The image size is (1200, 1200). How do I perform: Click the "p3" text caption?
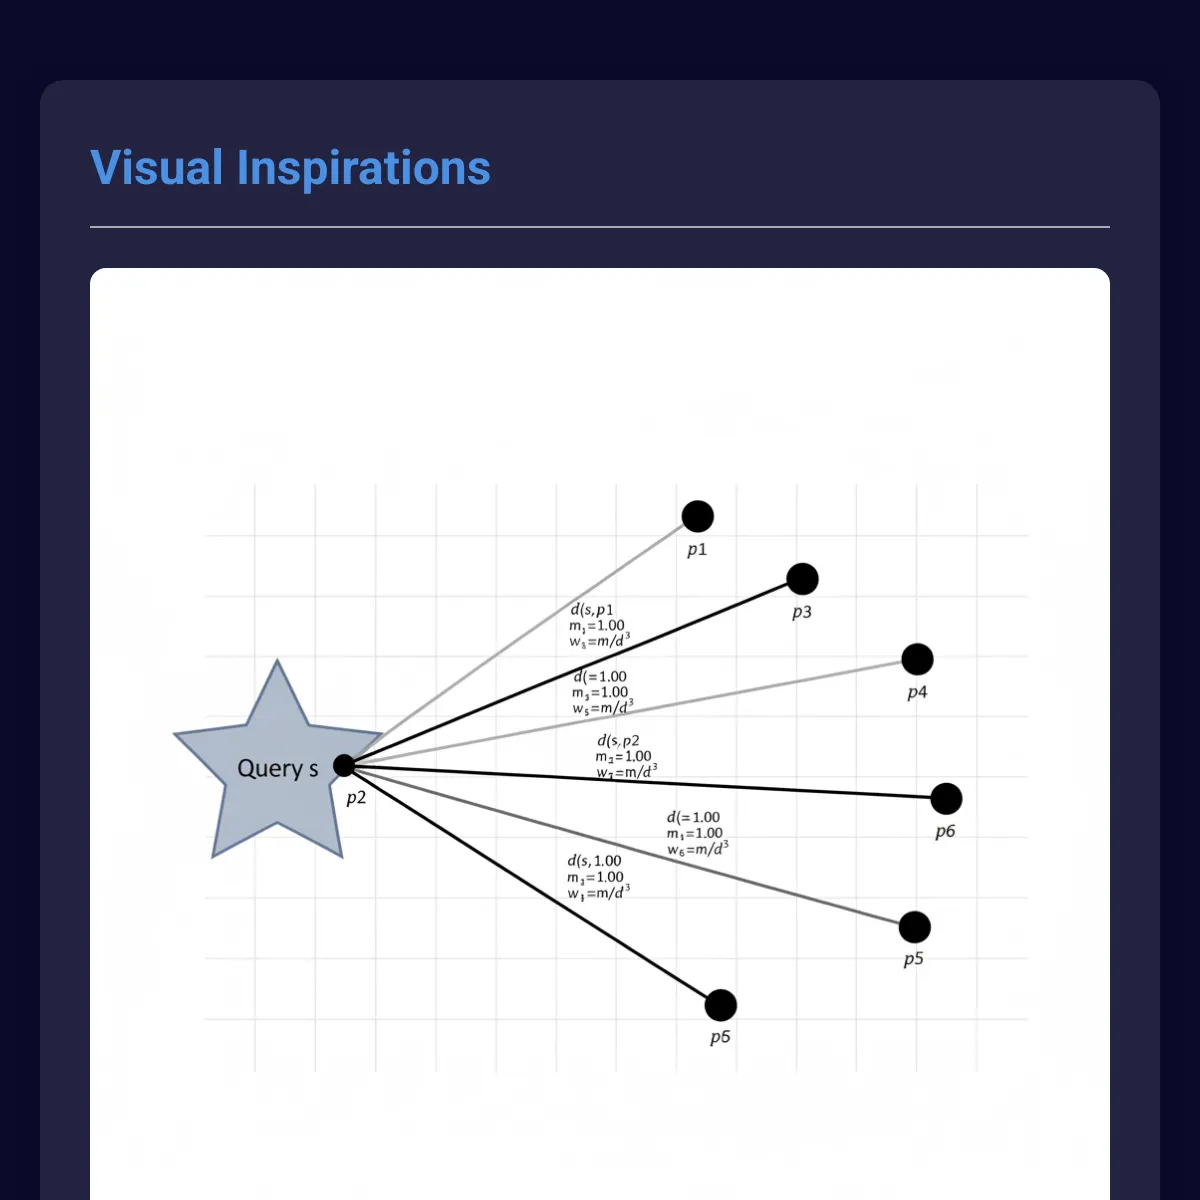click(802, 612)
